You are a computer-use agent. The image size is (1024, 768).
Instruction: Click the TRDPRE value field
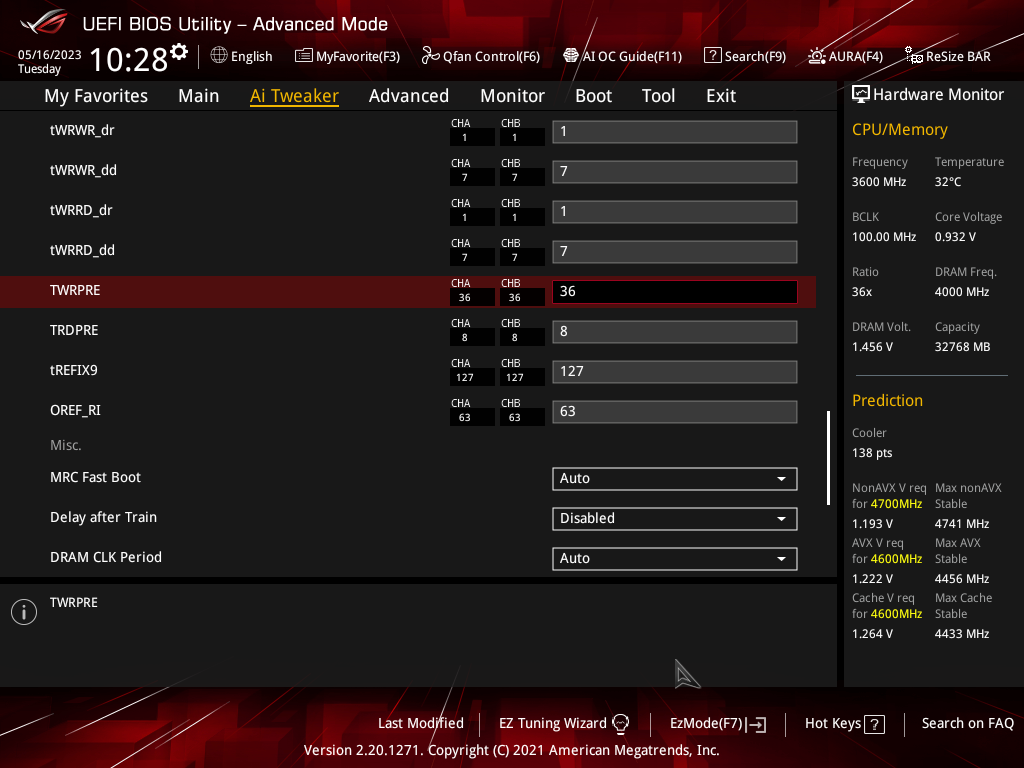[675, 332]
